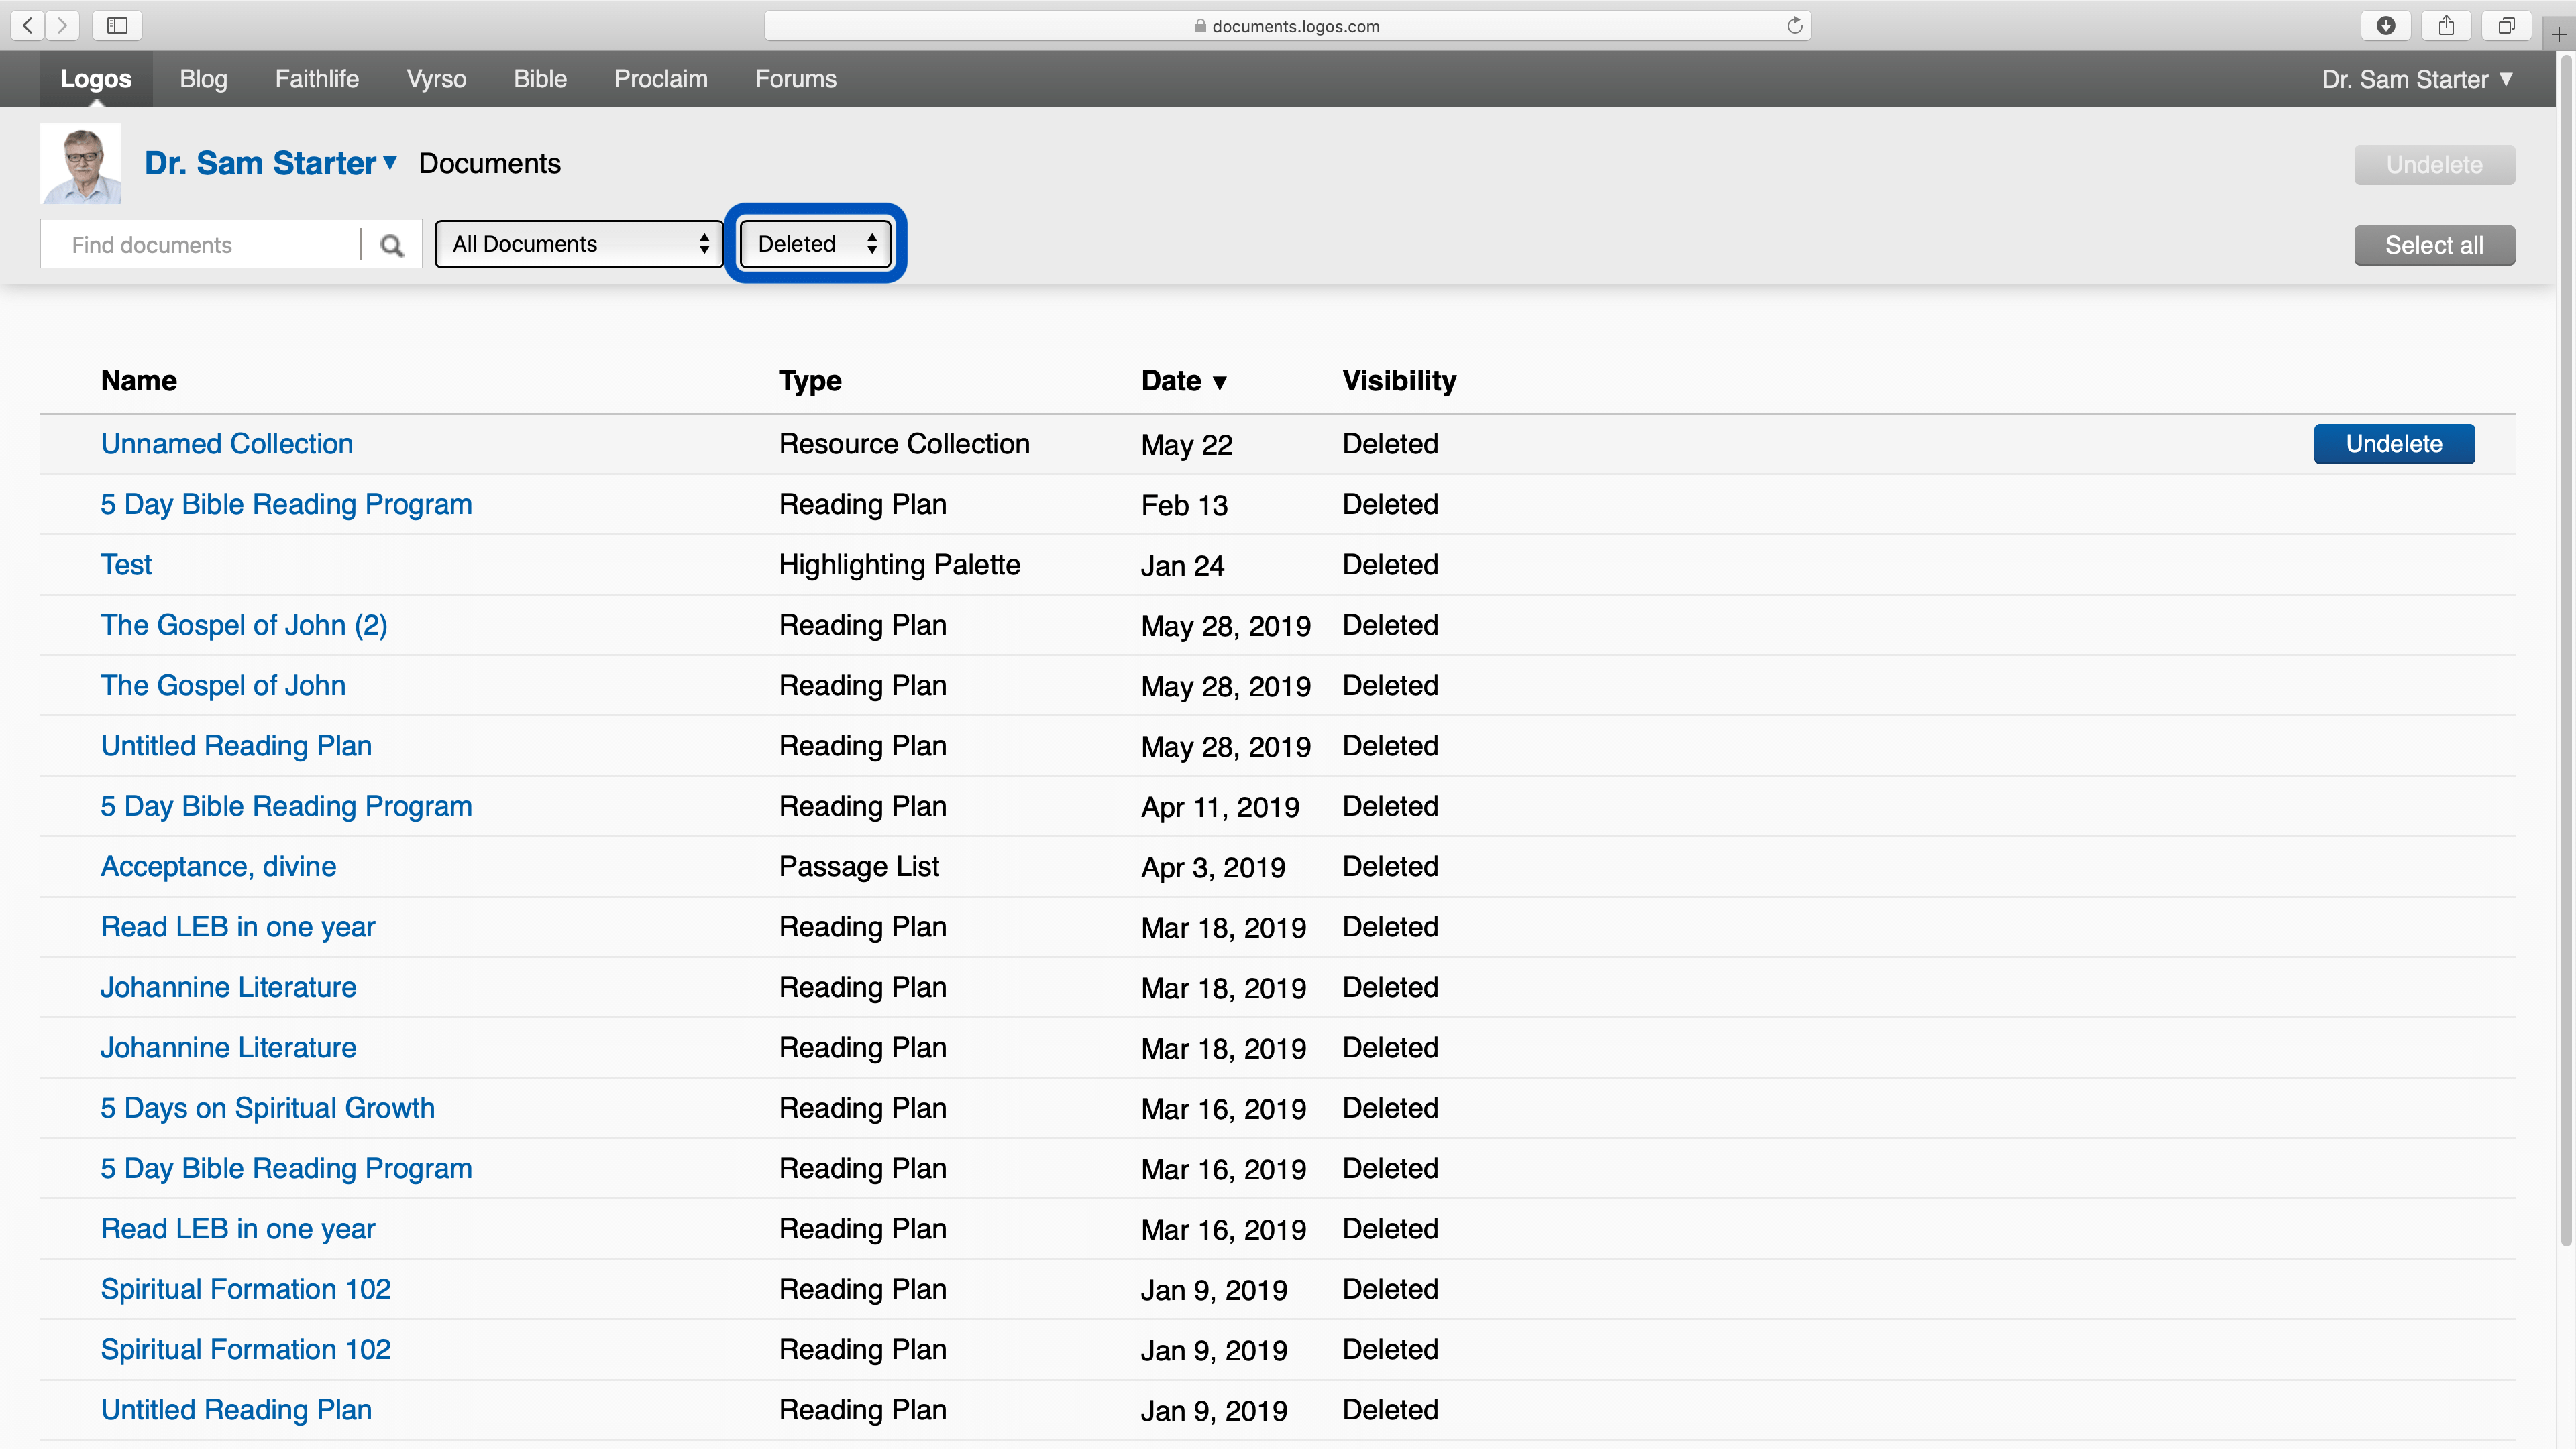Show all tabs with the tab overview icon
Viewport: 2576px width, 1449px height.
pos(2506,25)
